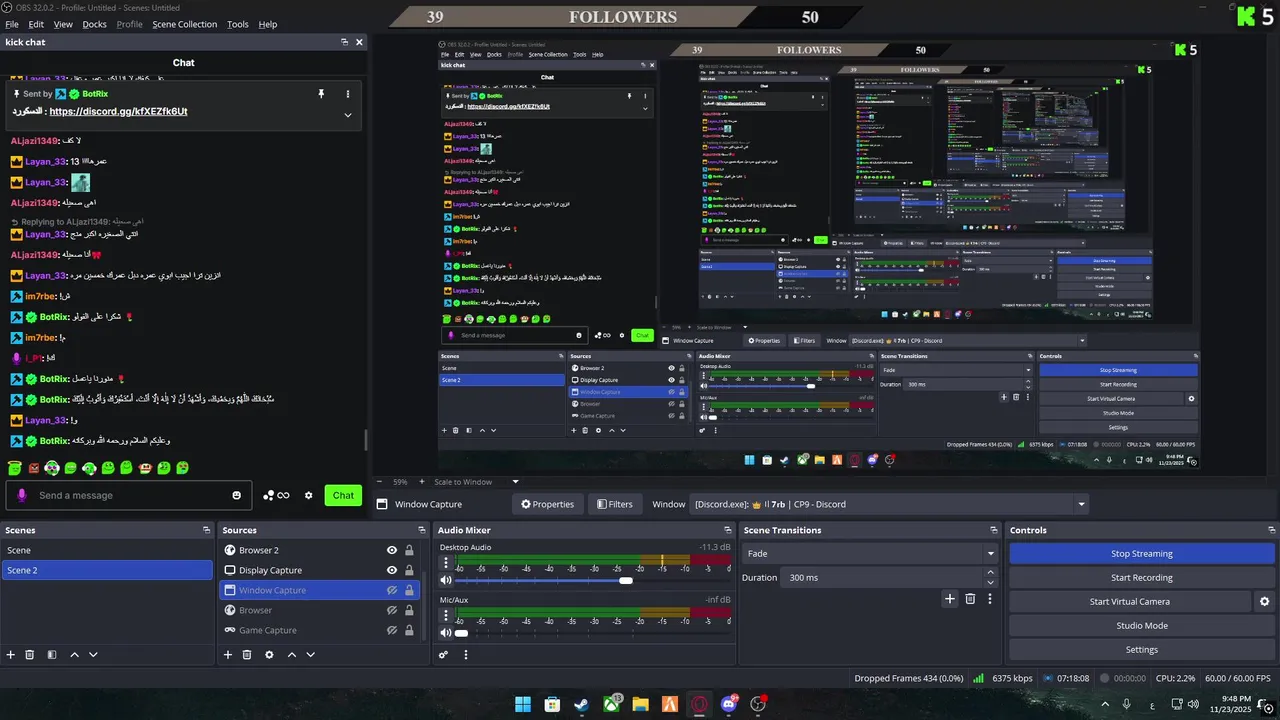This screenshot has width=1280, height=720.
Task: Hide the Browser 2 source
Action: click(x=392, y=550)
